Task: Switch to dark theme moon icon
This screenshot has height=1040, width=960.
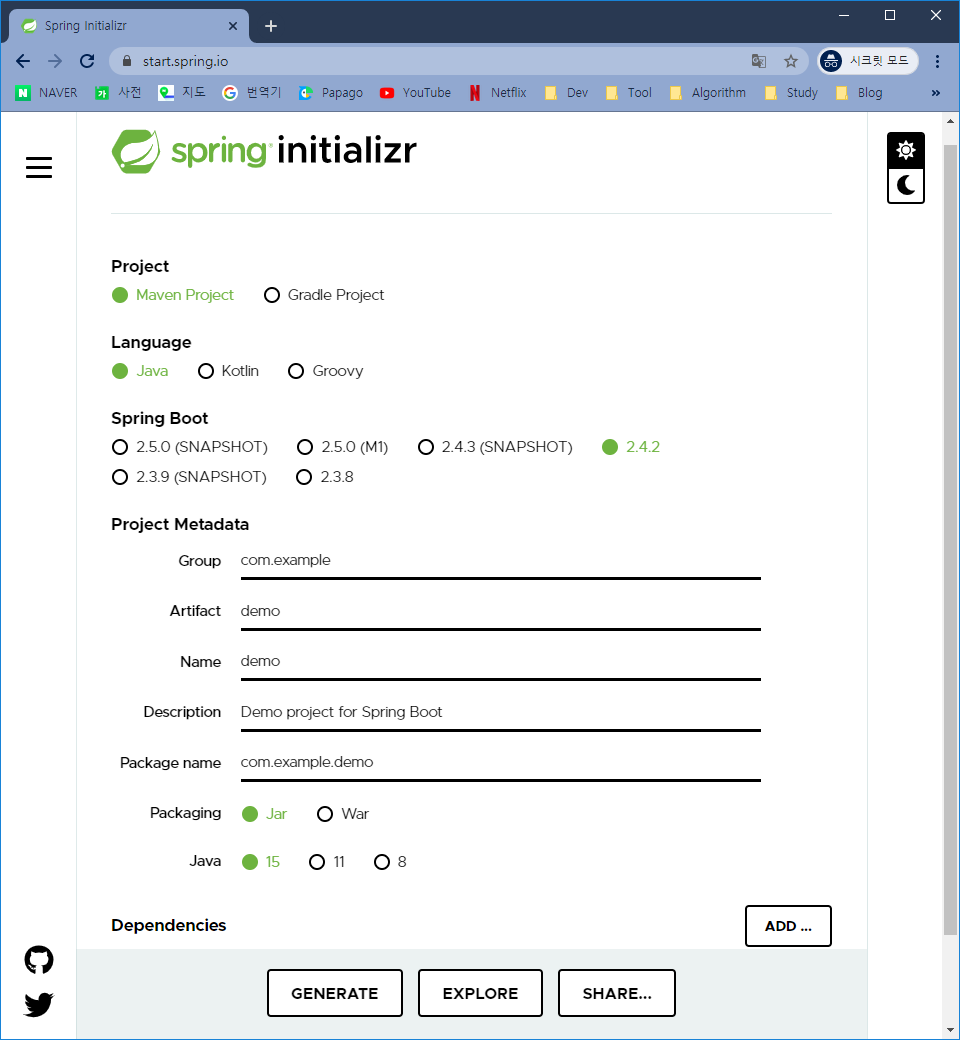Action: pos(906,185)
